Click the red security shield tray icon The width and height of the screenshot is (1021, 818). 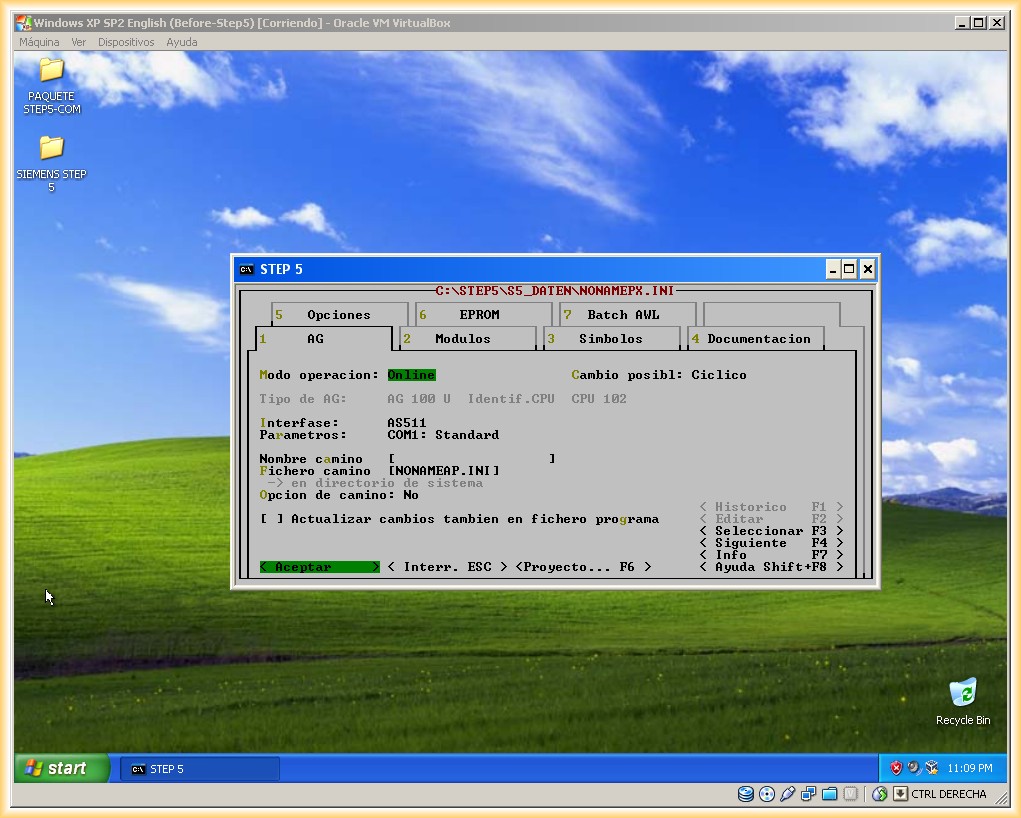(896, 768)
